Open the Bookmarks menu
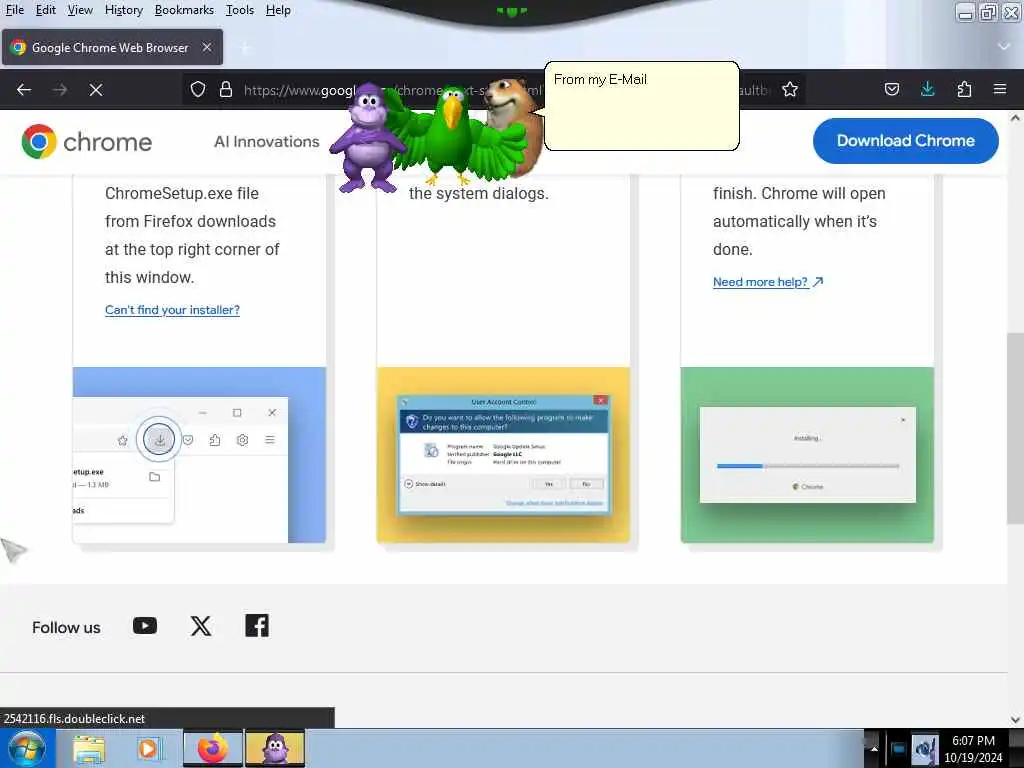 (184, 10)
